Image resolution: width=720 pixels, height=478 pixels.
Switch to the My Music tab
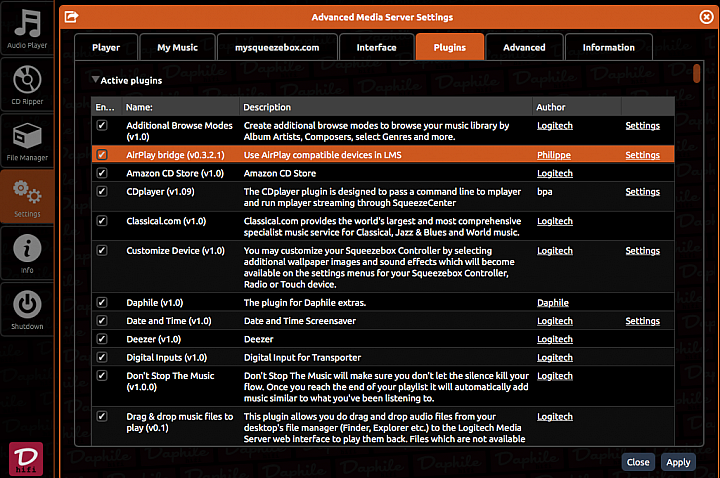point(177,47)
